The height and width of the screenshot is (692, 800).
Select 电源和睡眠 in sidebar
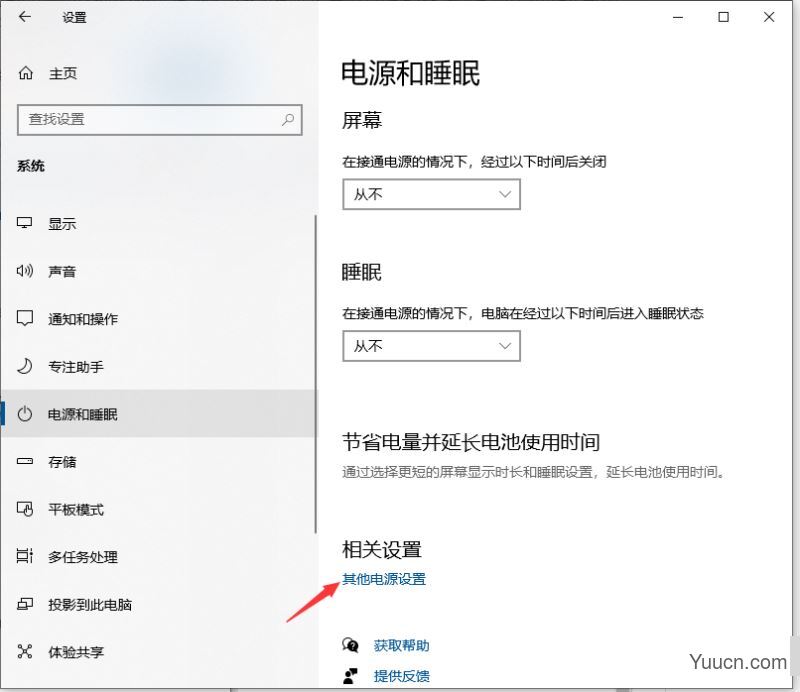coord(159,414)
